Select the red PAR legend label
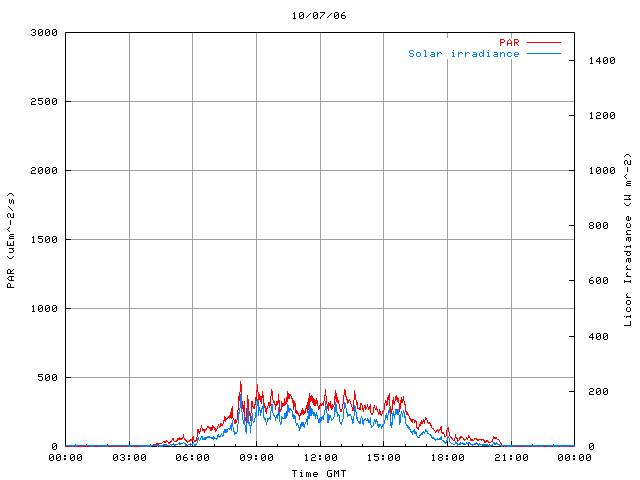Image resolution: width=640 pixels, height=480 pixels. tap(509, 42)
